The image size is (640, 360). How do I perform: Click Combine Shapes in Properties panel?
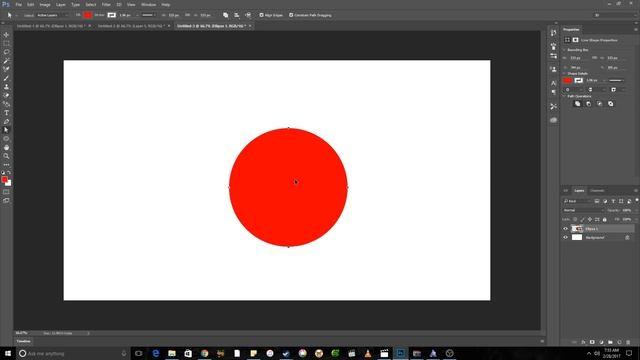click(x=577, y=104)
